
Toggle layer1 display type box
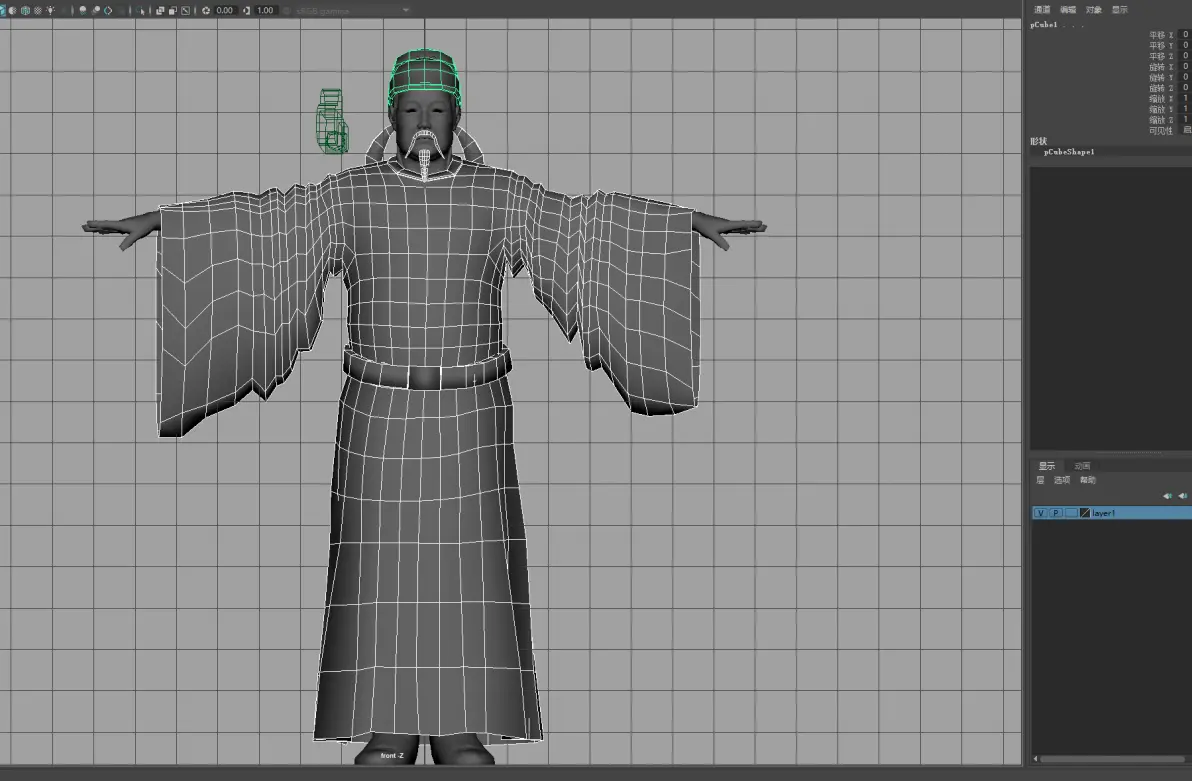(x=1071, y=513)
